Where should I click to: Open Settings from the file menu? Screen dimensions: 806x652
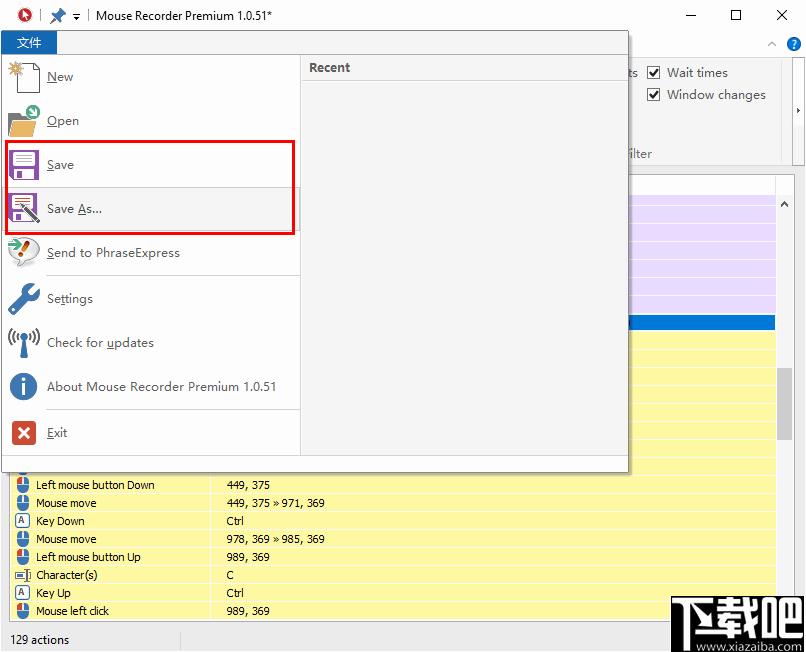pyautogui.click(x=151, y=299)
